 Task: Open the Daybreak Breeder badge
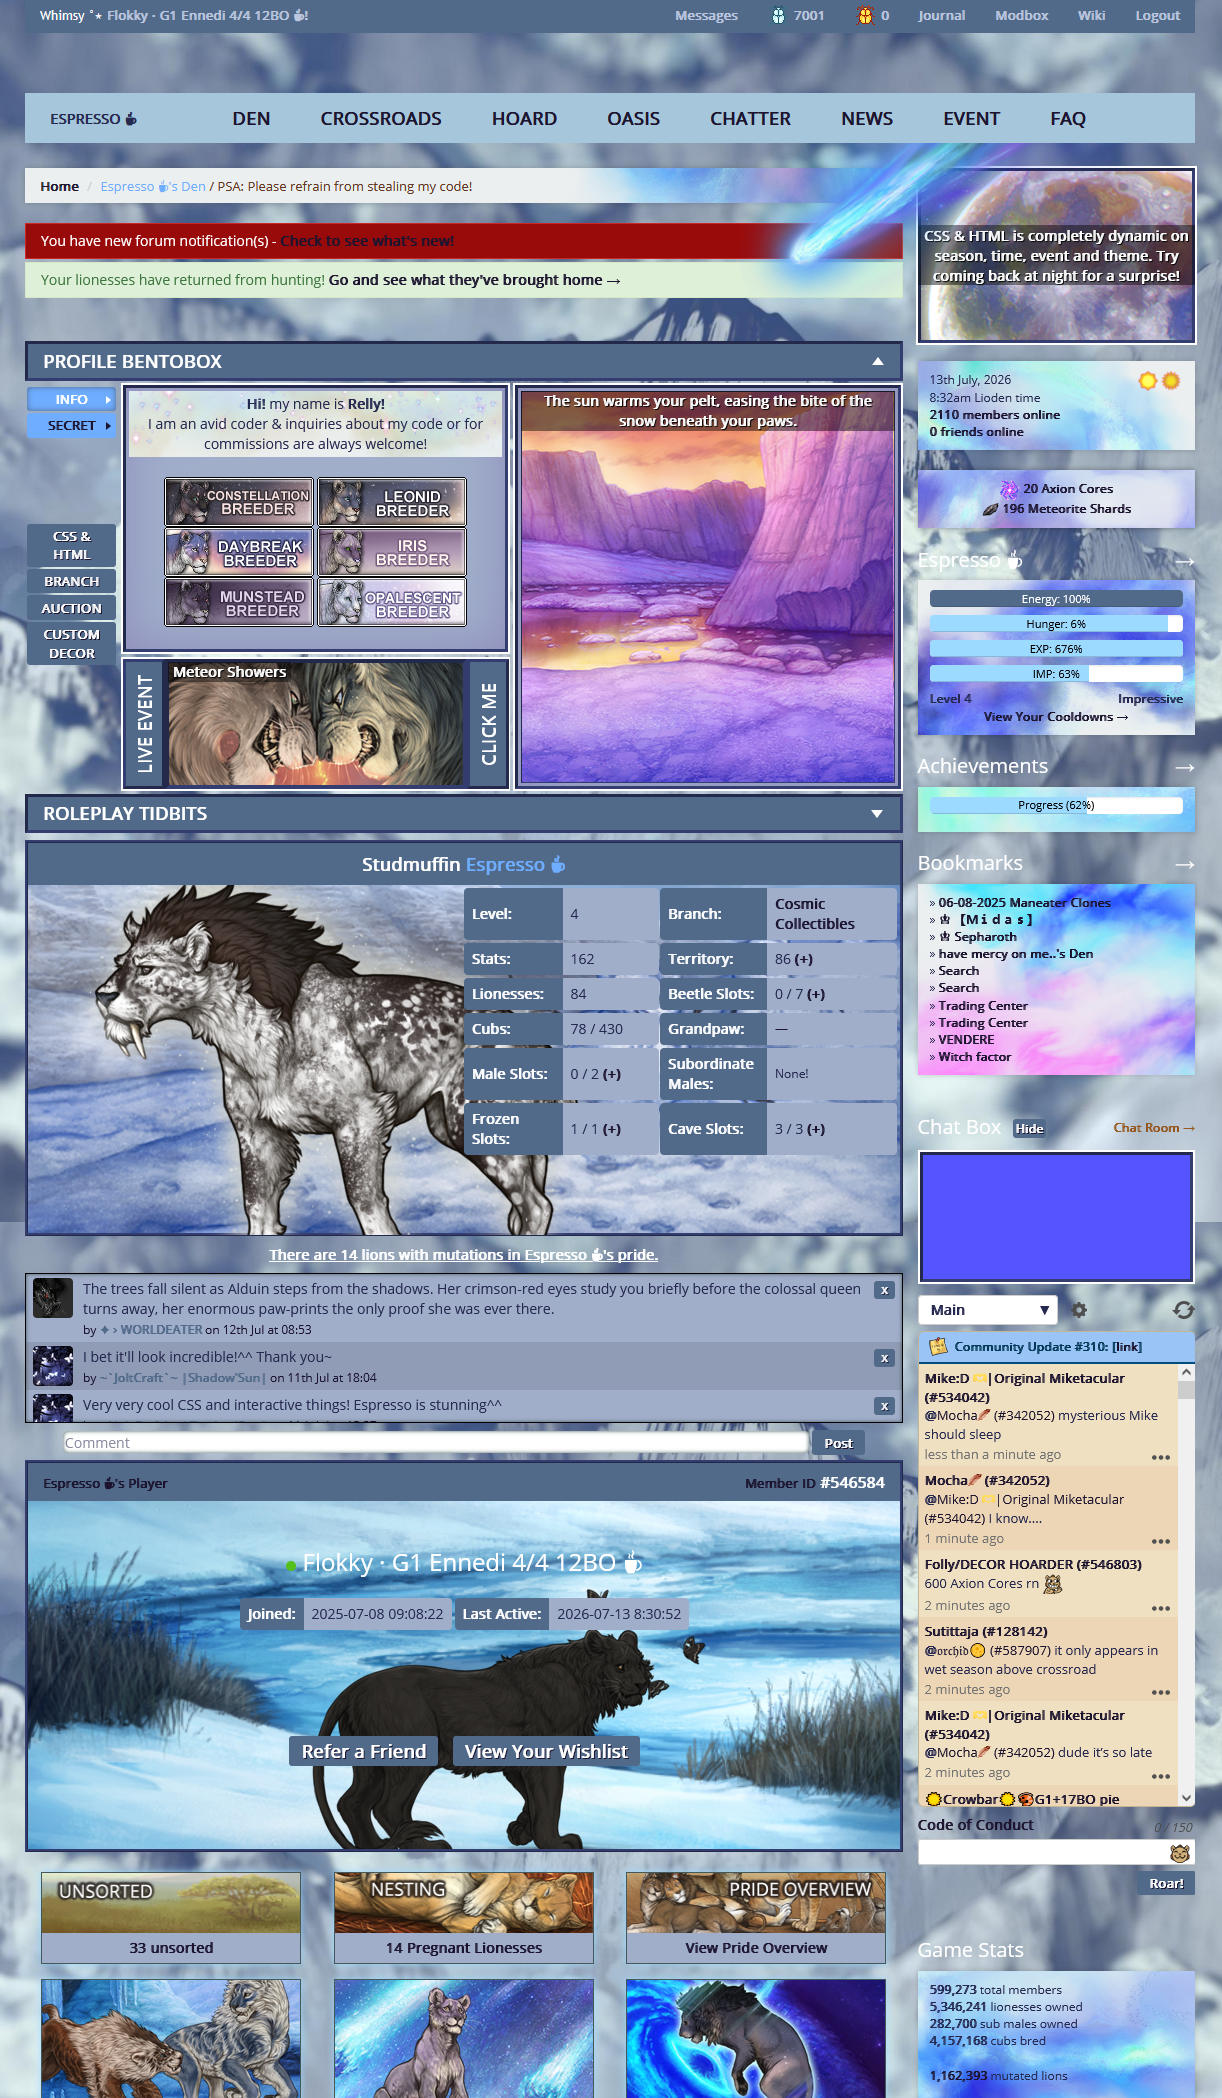tap(239, 552)
